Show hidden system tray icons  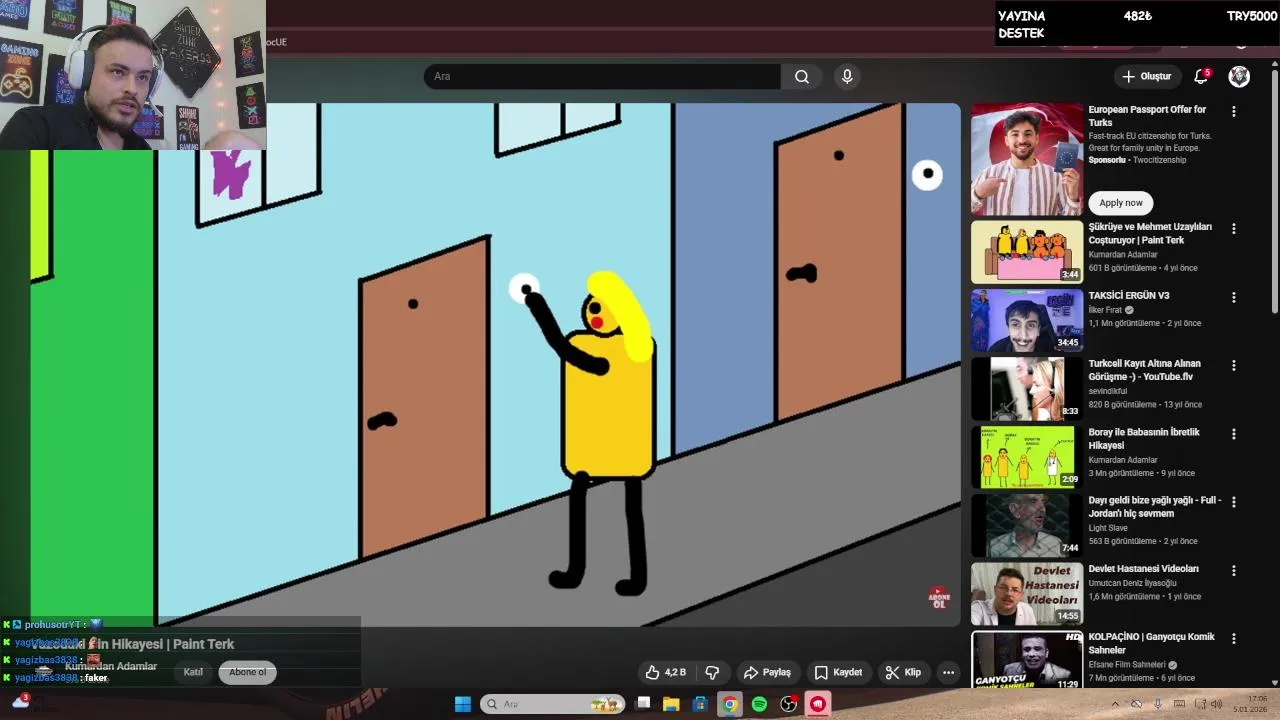click(1115, 704)
